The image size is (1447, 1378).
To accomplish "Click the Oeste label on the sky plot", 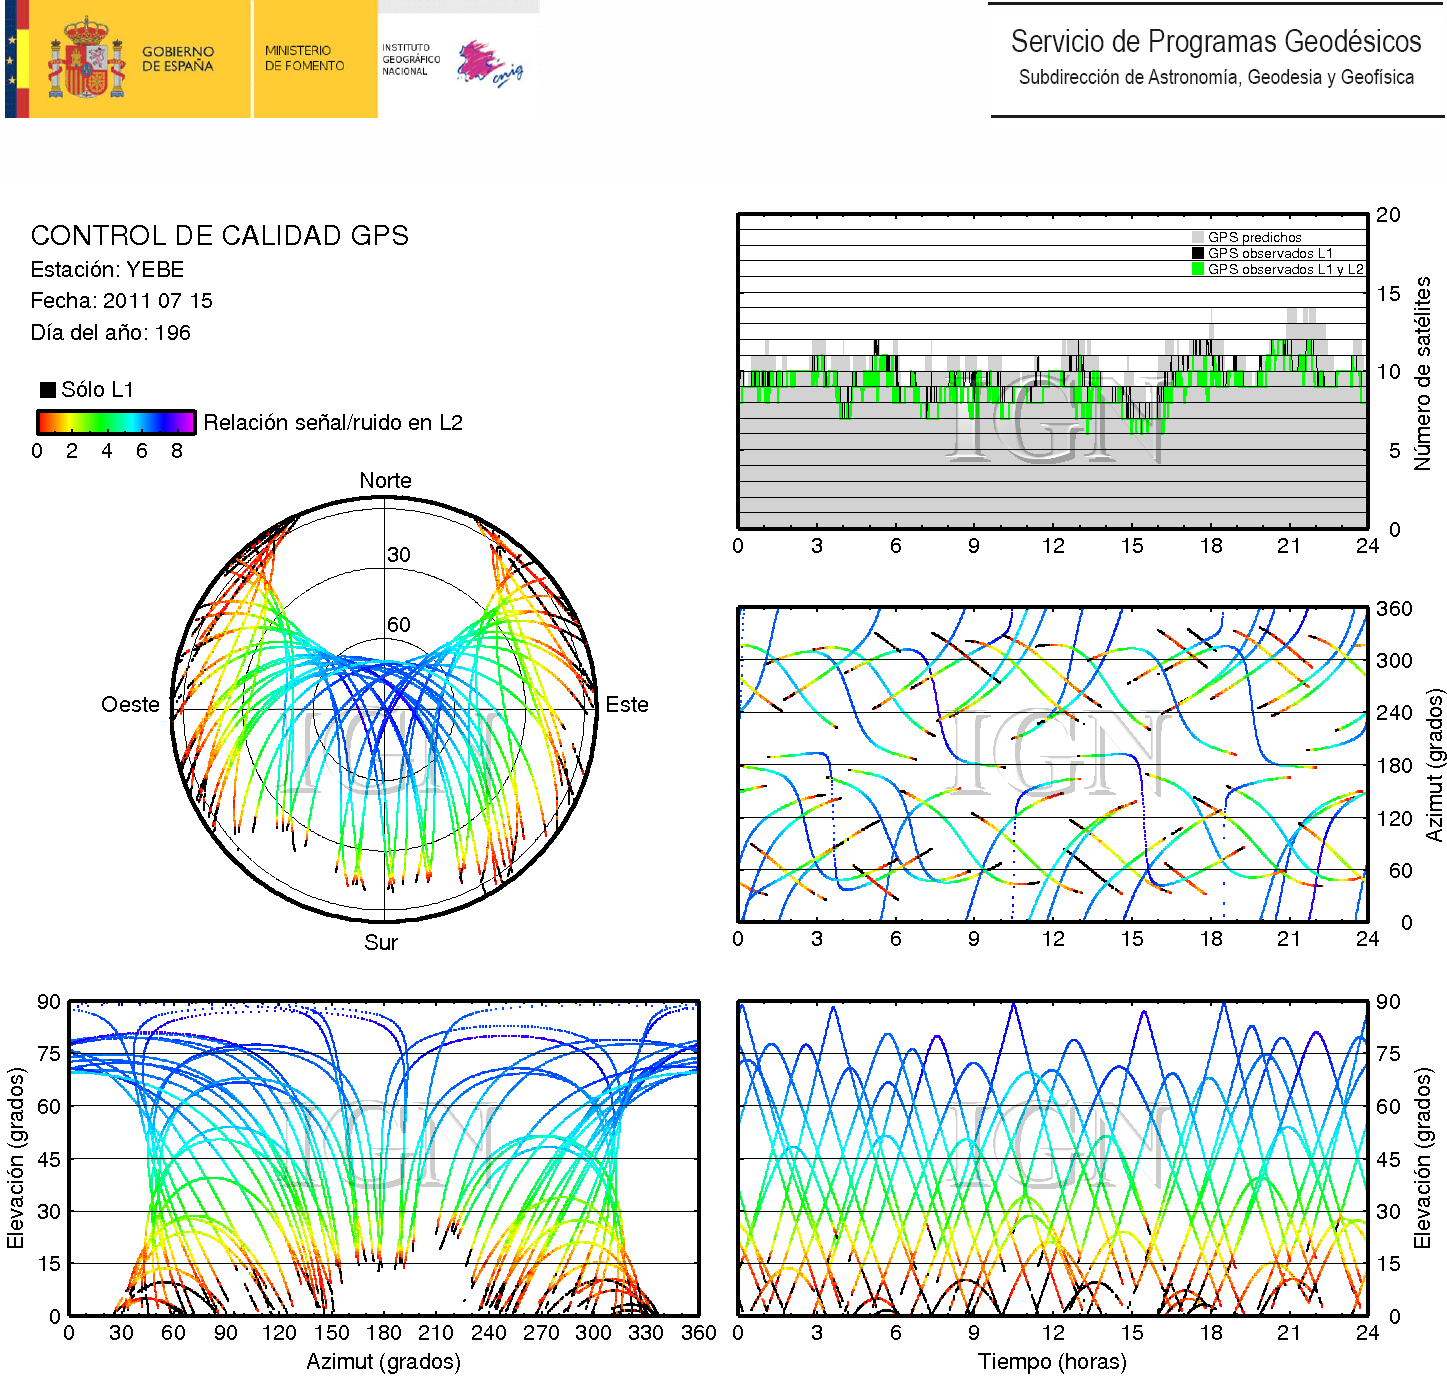I will click(x=130, y=705).
